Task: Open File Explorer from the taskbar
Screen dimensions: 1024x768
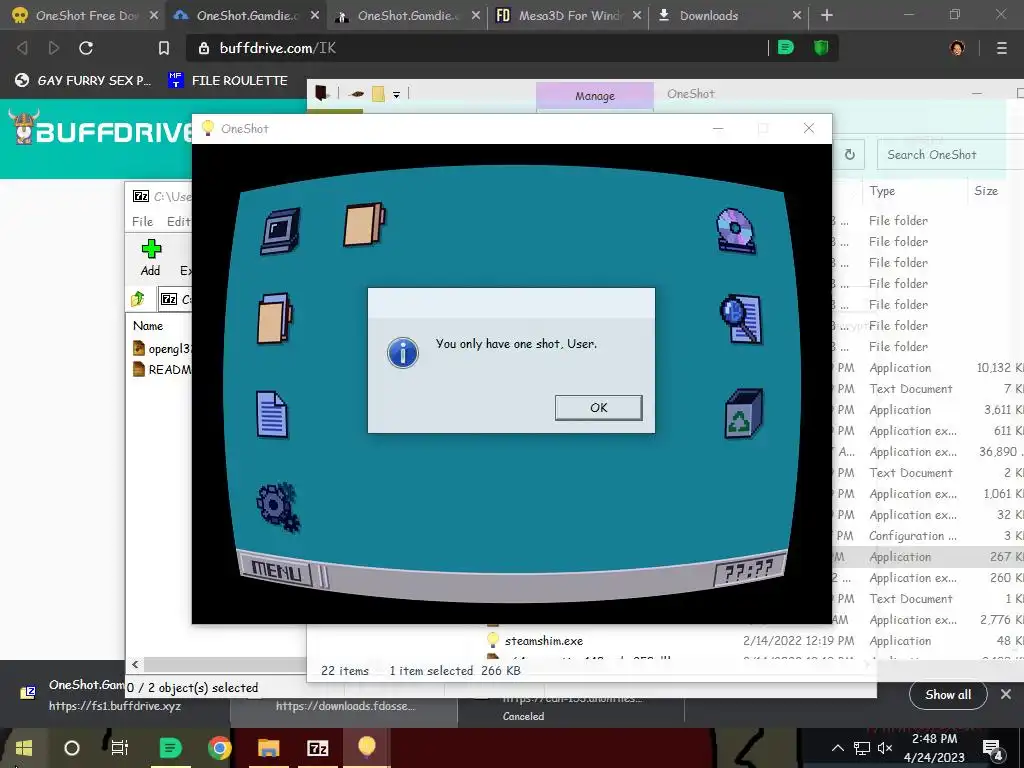Action: (268, 748)
